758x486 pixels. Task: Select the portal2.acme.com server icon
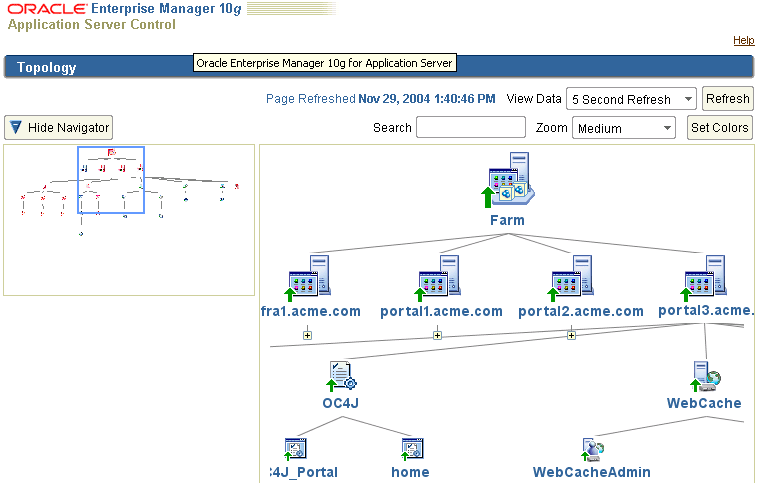[570, 278]
